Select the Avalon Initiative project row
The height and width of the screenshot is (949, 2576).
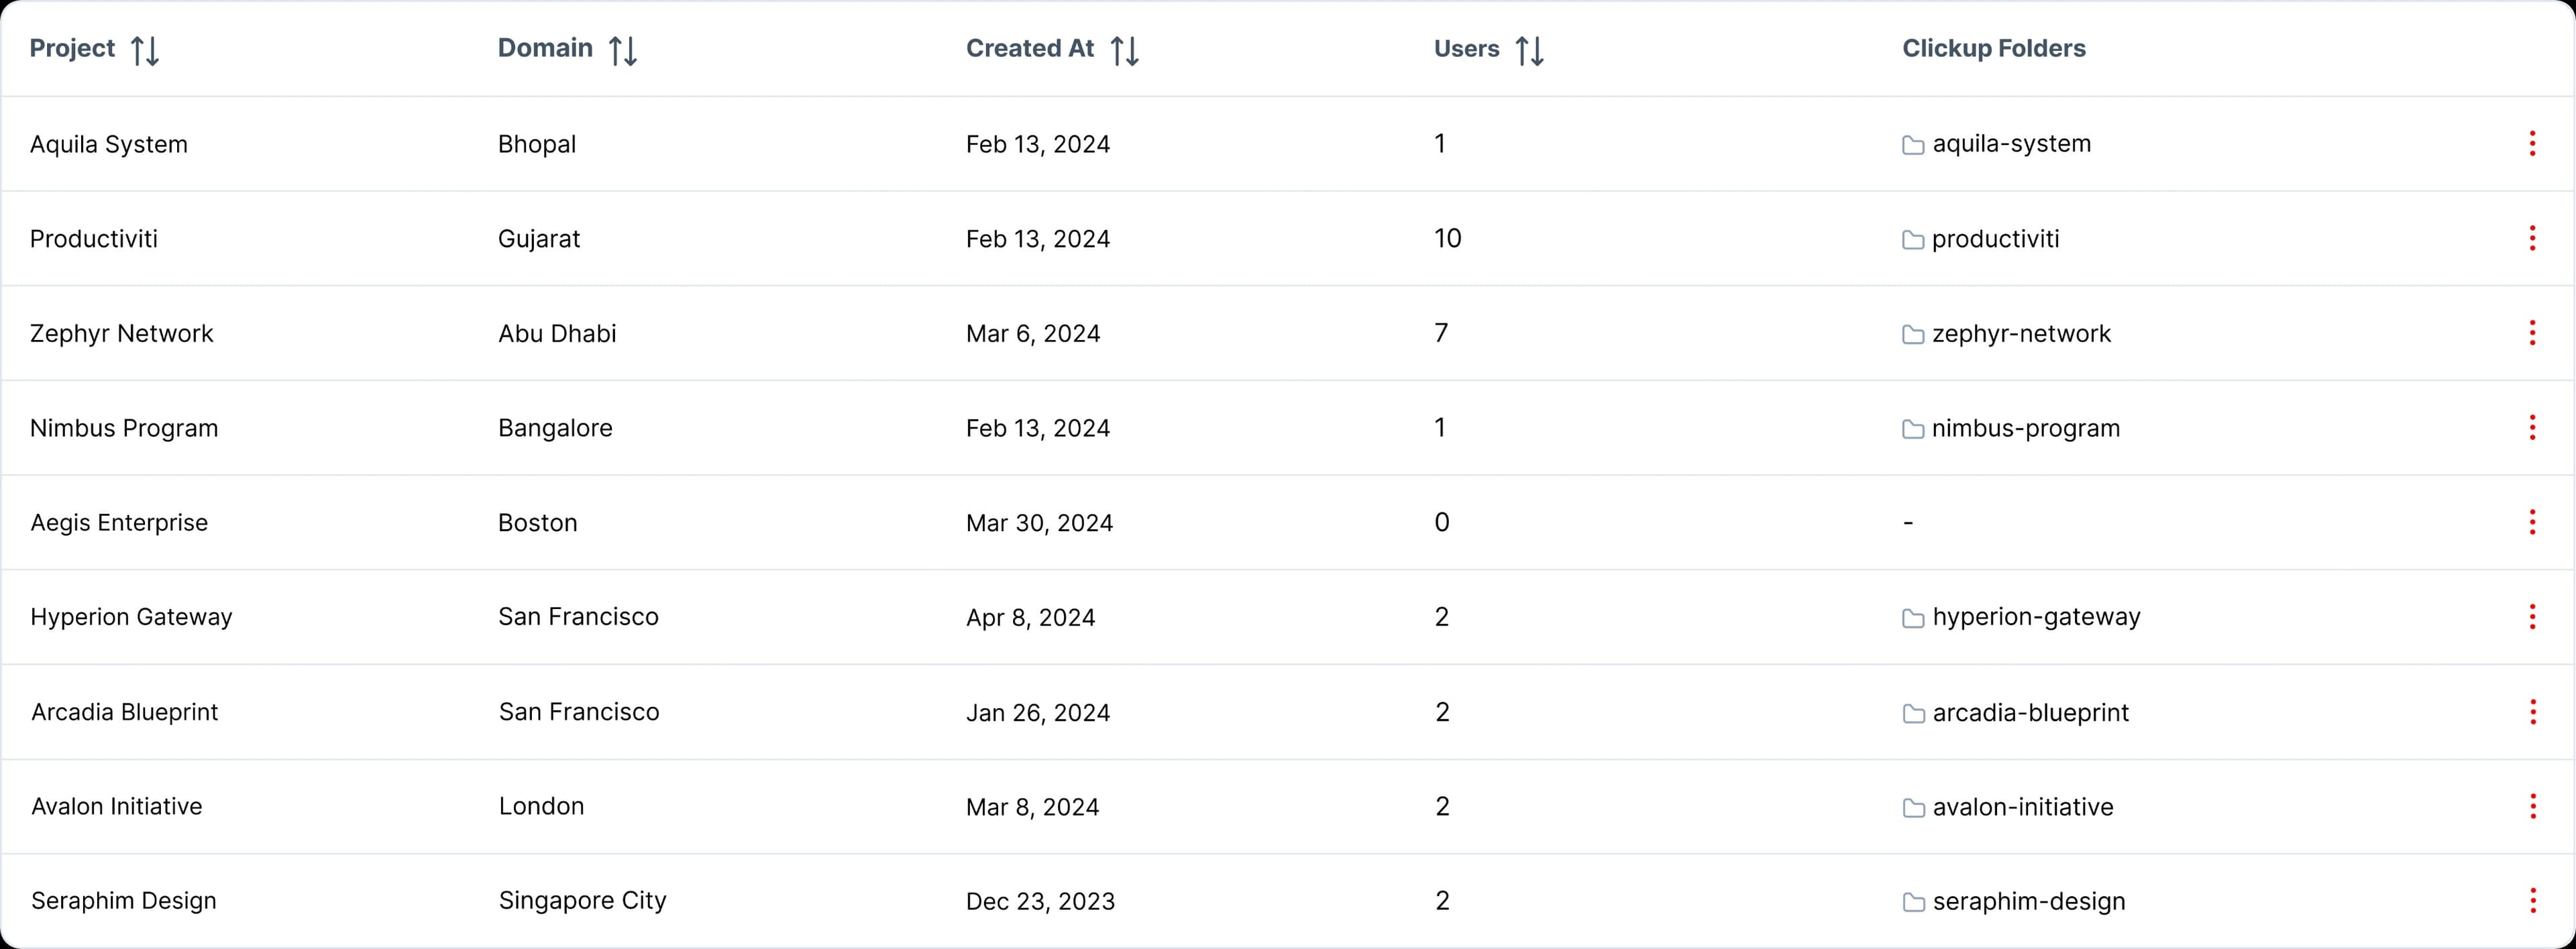point(1288,807)
